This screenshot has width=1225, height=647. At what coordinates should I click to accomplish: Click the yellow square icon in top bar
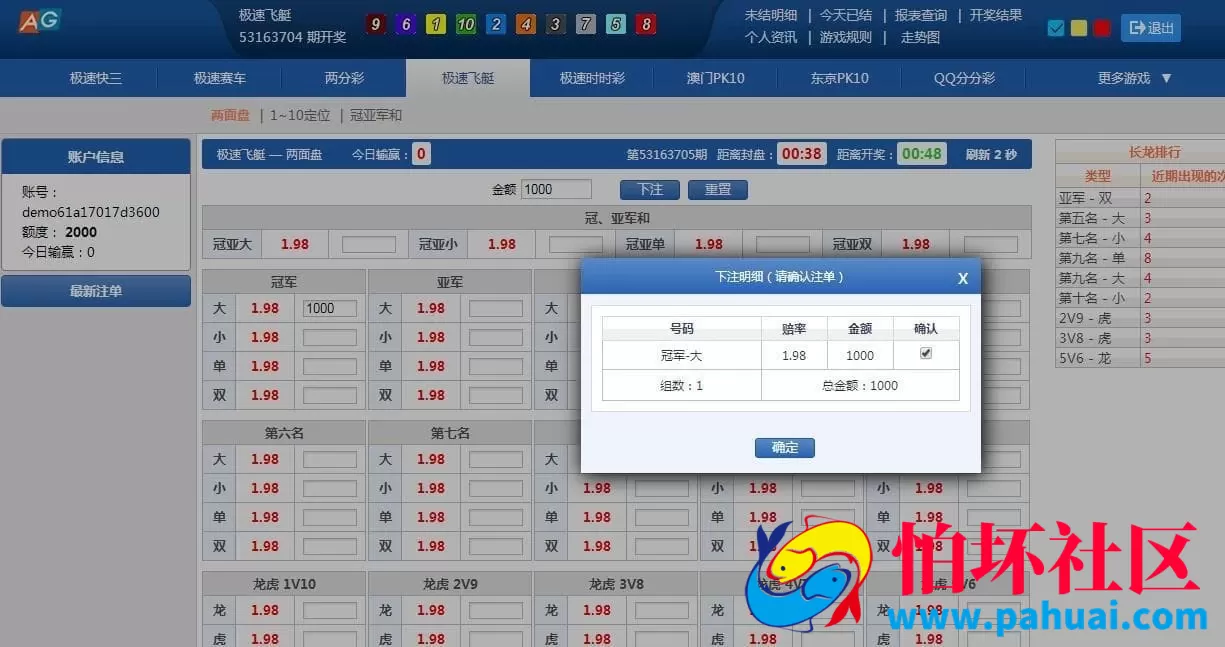(1078, 28)
